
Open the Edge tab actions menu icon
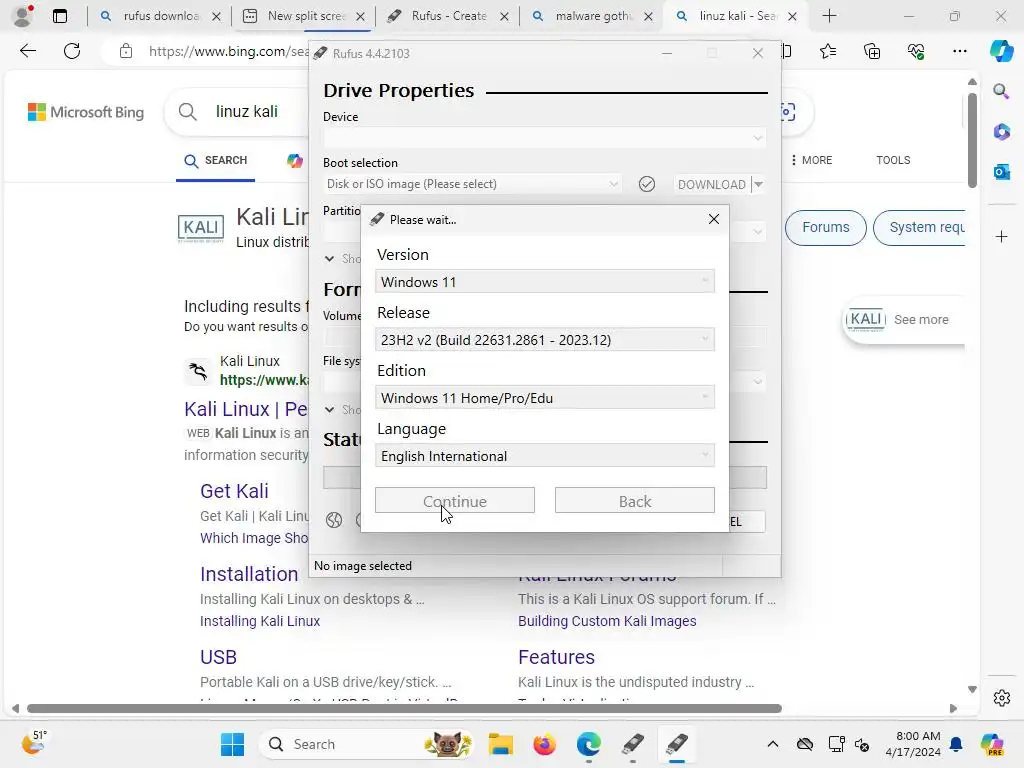point(60,16)
